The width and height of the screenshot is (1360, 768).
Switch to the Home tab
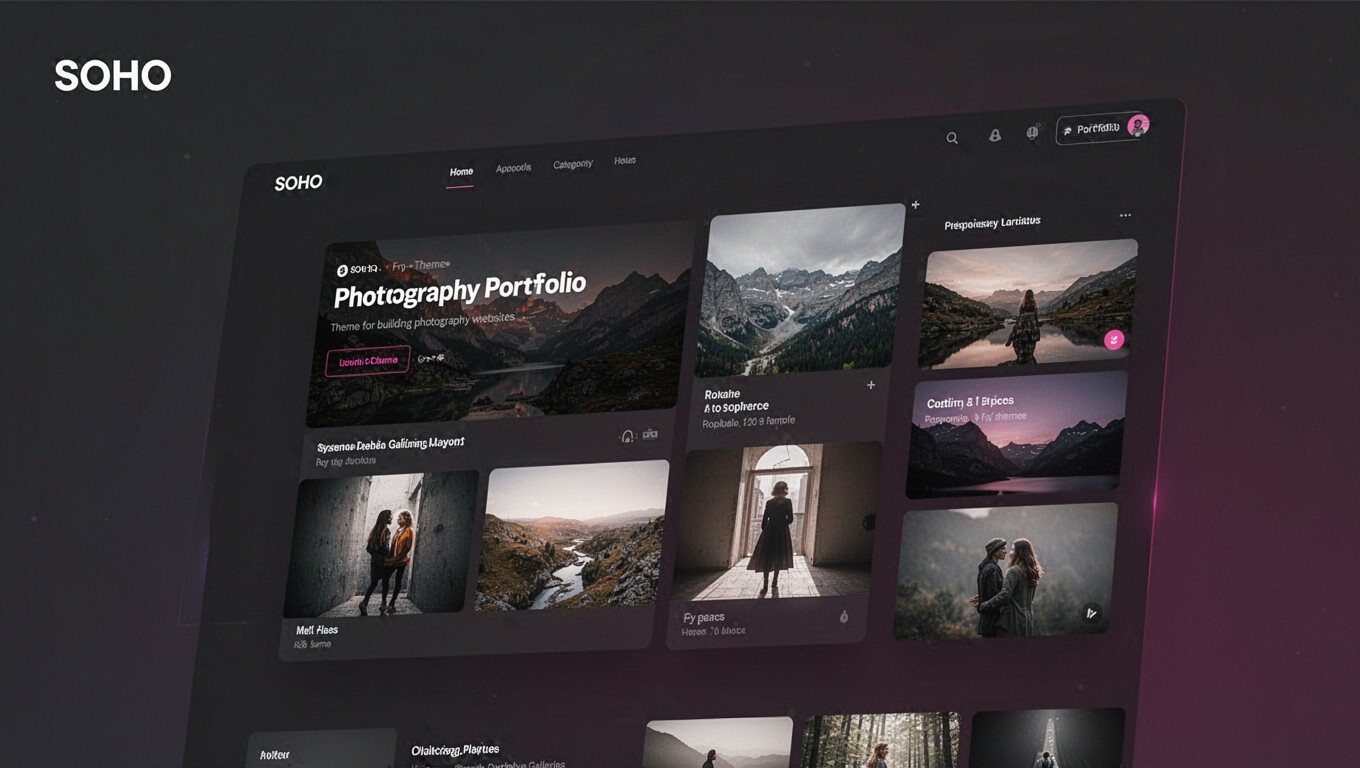point(461,172)
